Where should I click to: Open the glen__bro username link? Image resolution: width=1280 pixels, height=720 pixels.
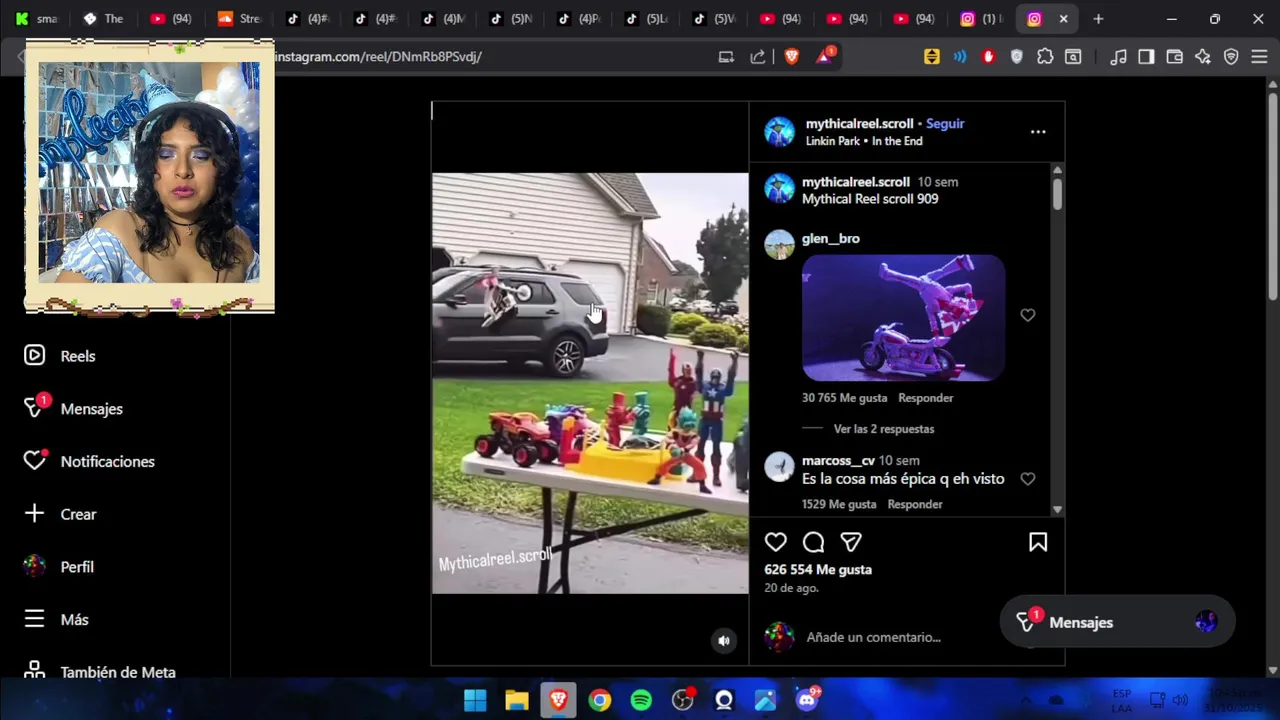831,238
